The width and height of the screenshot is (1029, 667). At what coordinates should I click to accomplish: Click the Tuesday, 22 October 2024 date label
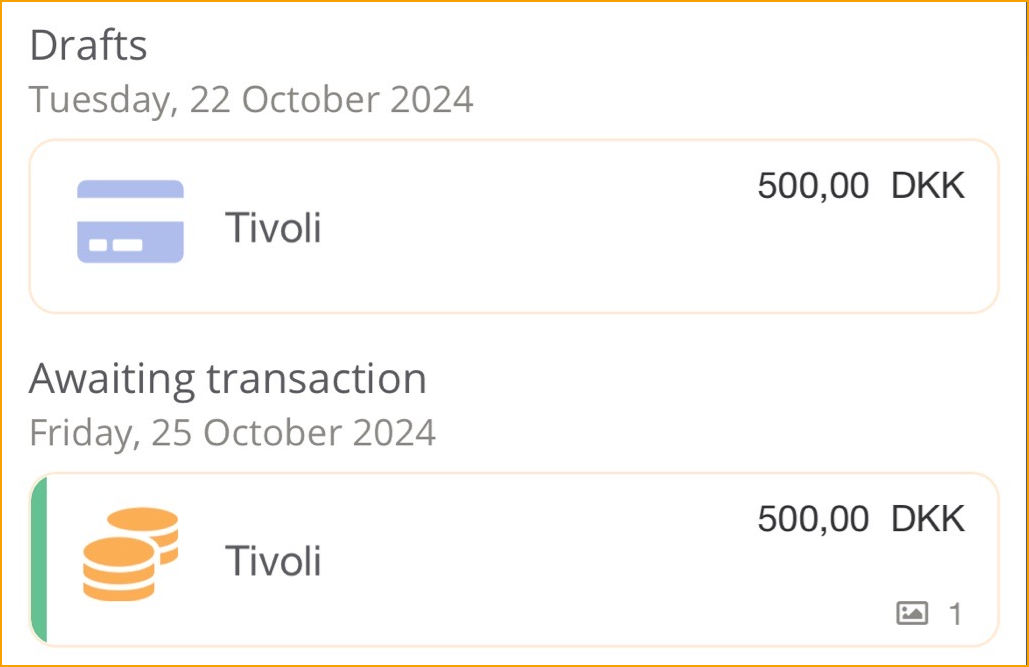pyautogui.click(x=251, y=100)
